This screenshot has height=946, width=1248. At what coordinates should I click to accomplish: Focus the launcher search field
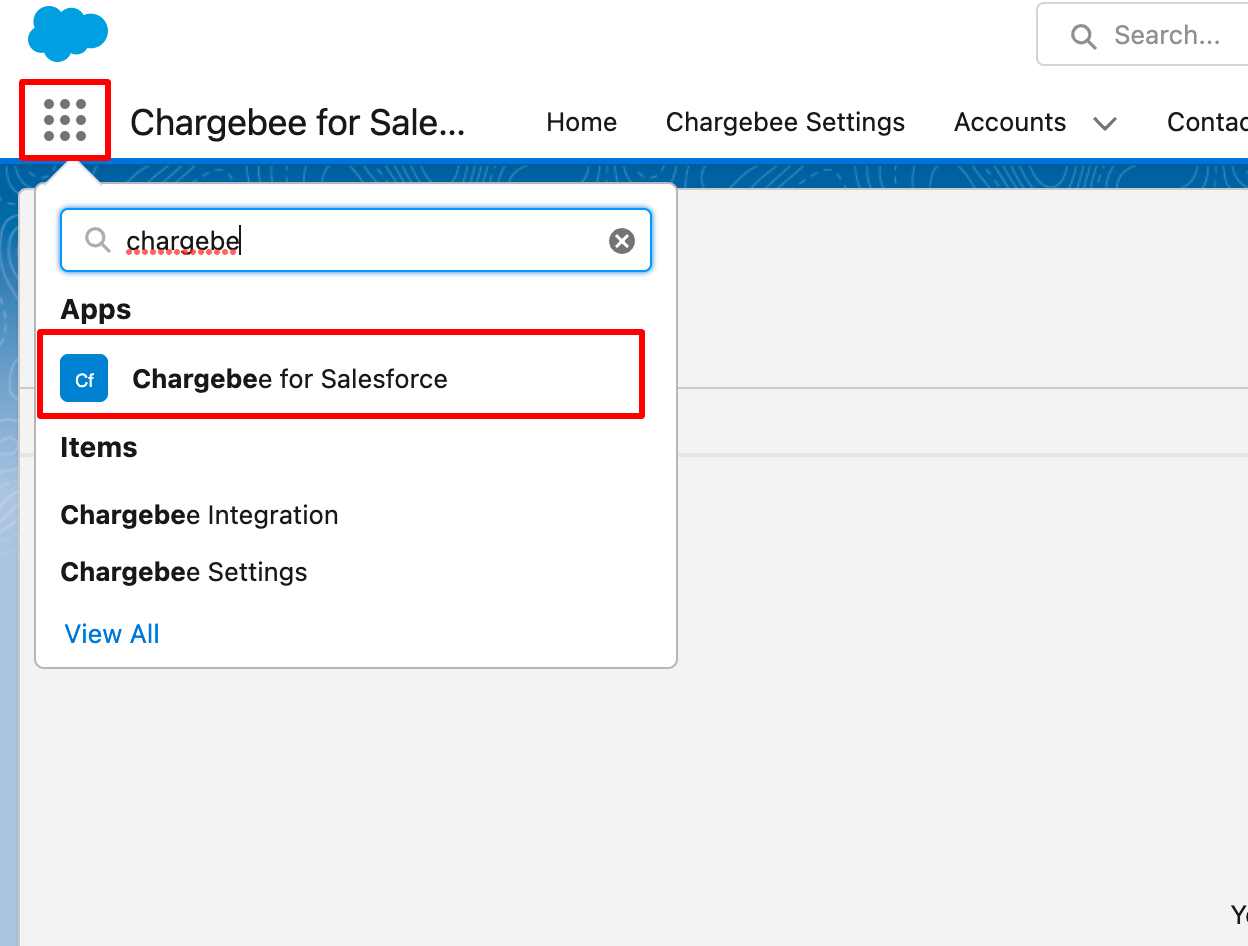pos(356,240)
